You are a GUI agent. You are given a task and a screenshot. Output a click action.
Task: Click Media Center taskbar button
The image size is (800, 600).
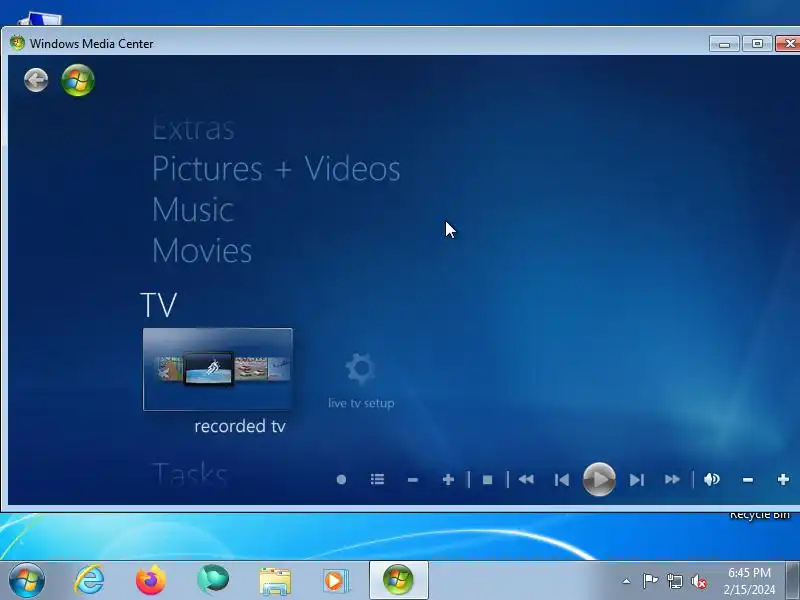[398, 580]
